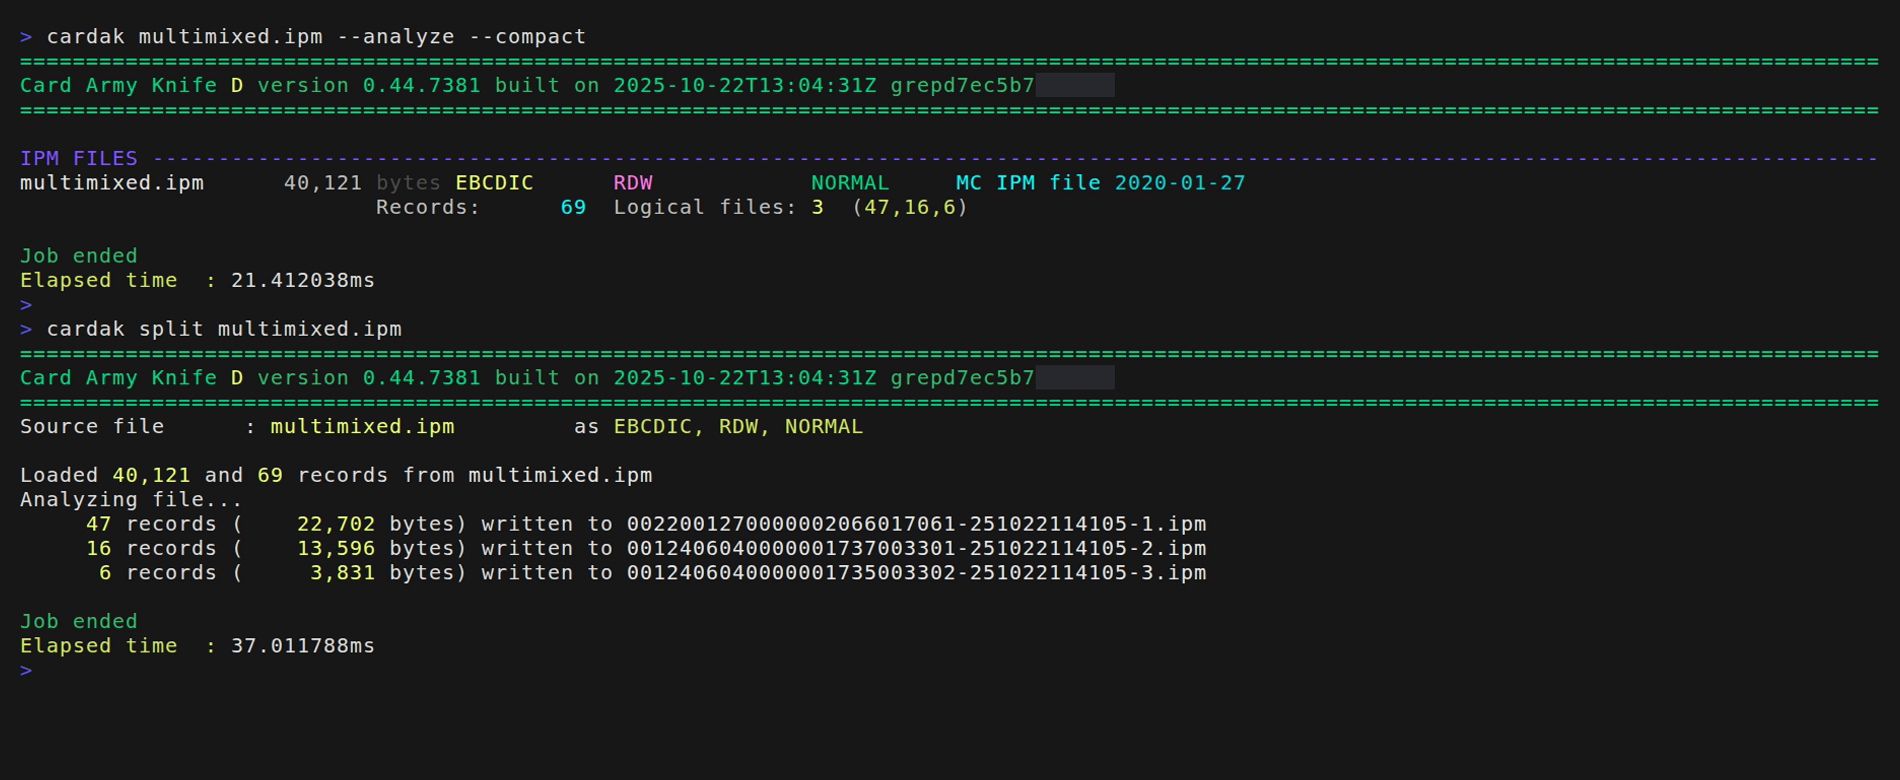Click the green NORMAL label in IPM FILES row
Viewport: 1900px width, 780px height.
pos(849,183)
